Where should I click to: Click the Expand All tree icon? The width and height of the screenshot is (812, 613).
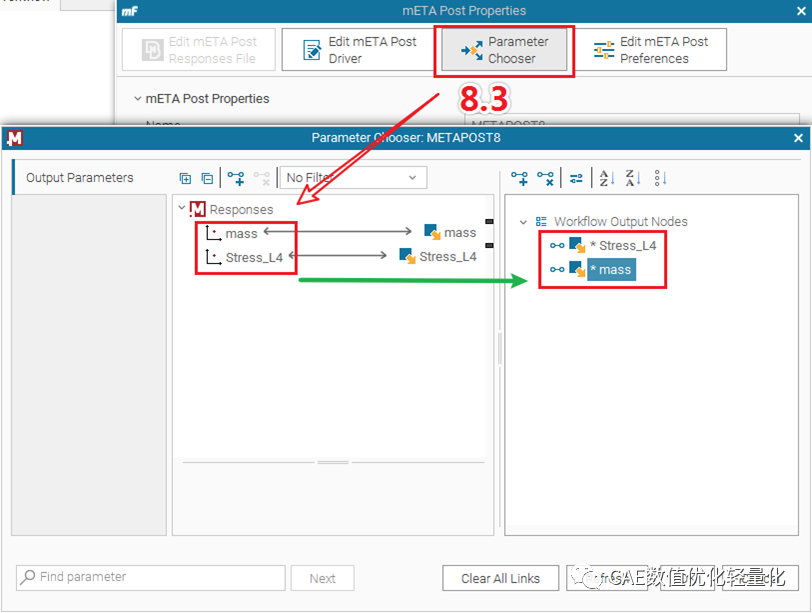point(185,179)
